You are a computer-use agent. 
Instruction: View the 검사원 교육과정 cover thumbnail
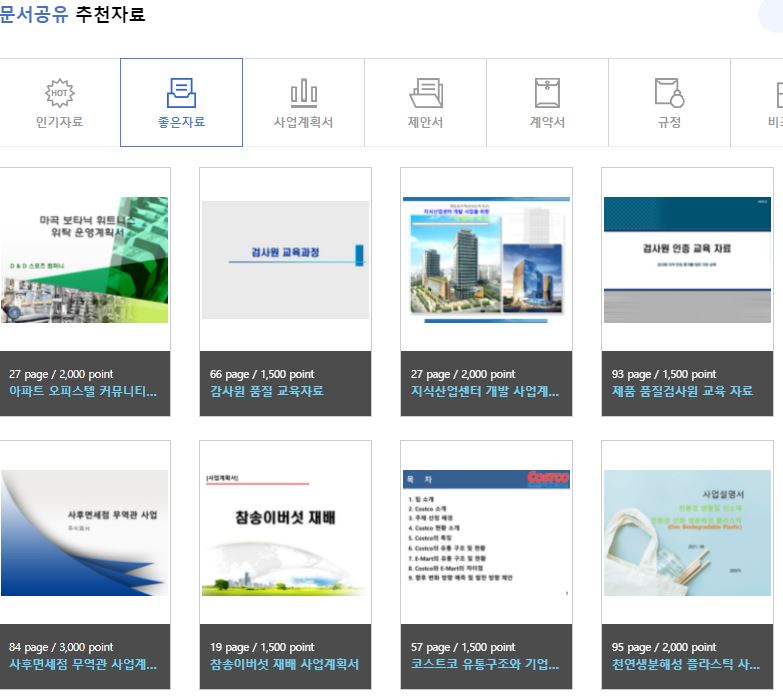pyautogui.click(x=285, y=260)
